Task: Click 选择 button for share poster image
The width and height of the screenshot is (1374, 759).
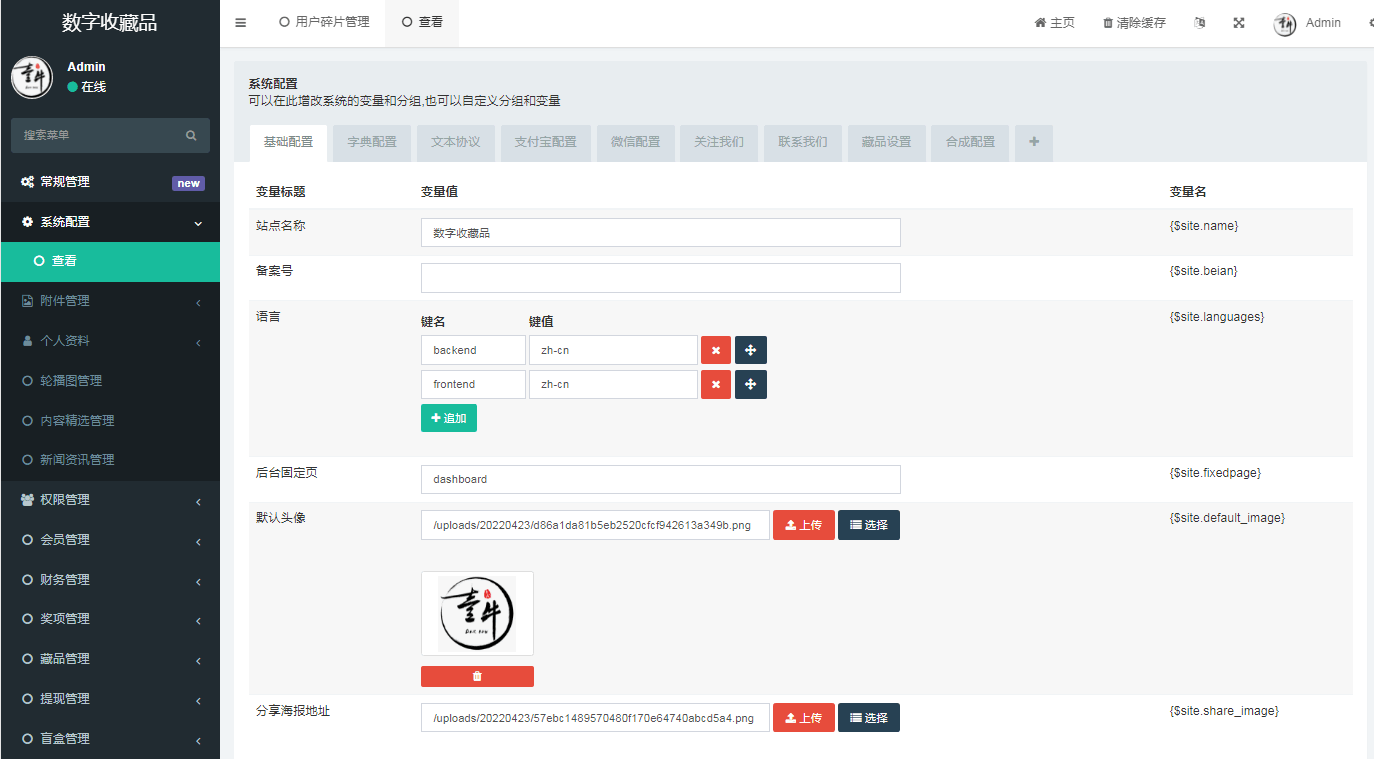Action: coord(868,718)
